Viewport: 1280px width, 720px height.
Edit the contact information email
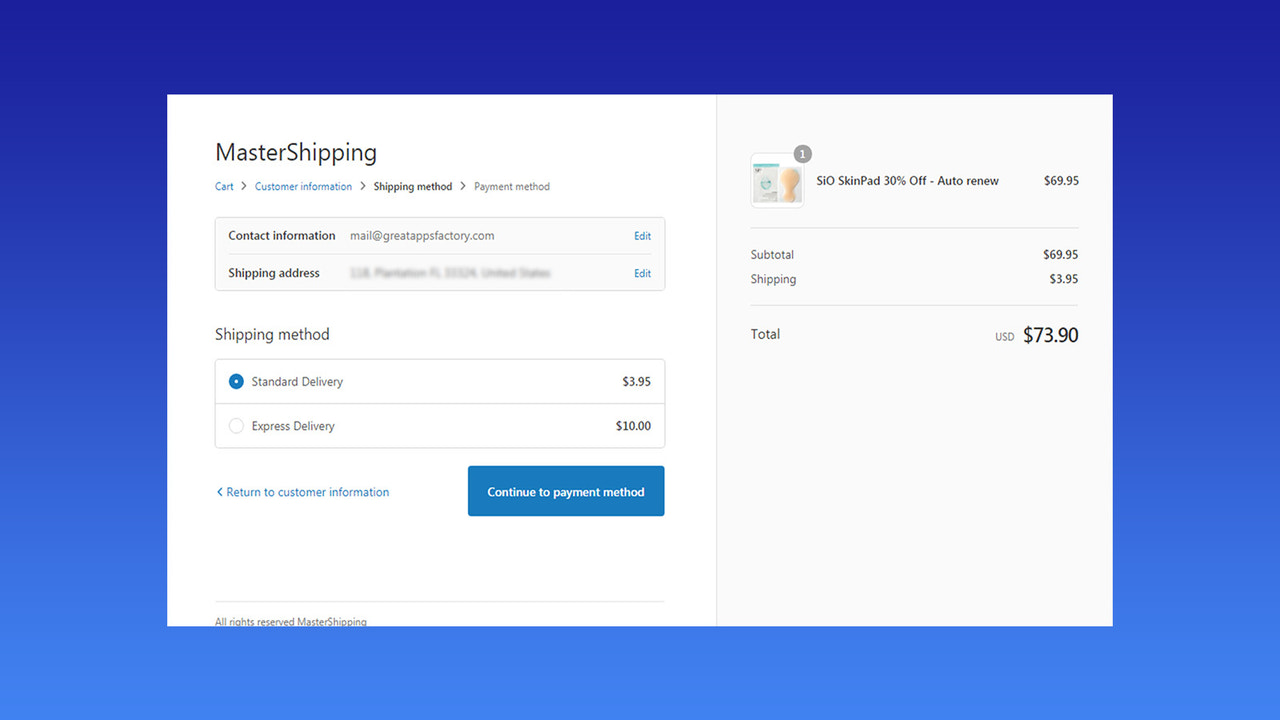tap(642, 235)
